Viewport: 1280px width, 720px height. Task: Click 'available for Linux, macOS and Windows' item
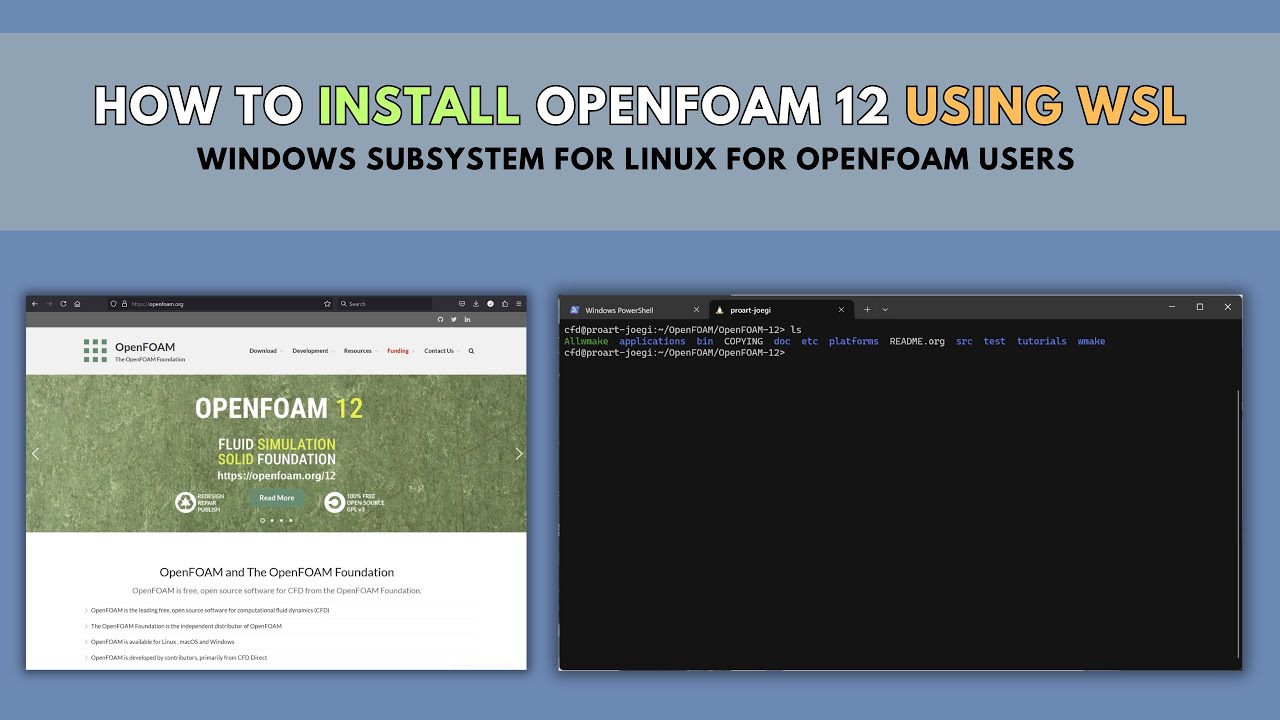pyautogui.click(x=162, y=642)
